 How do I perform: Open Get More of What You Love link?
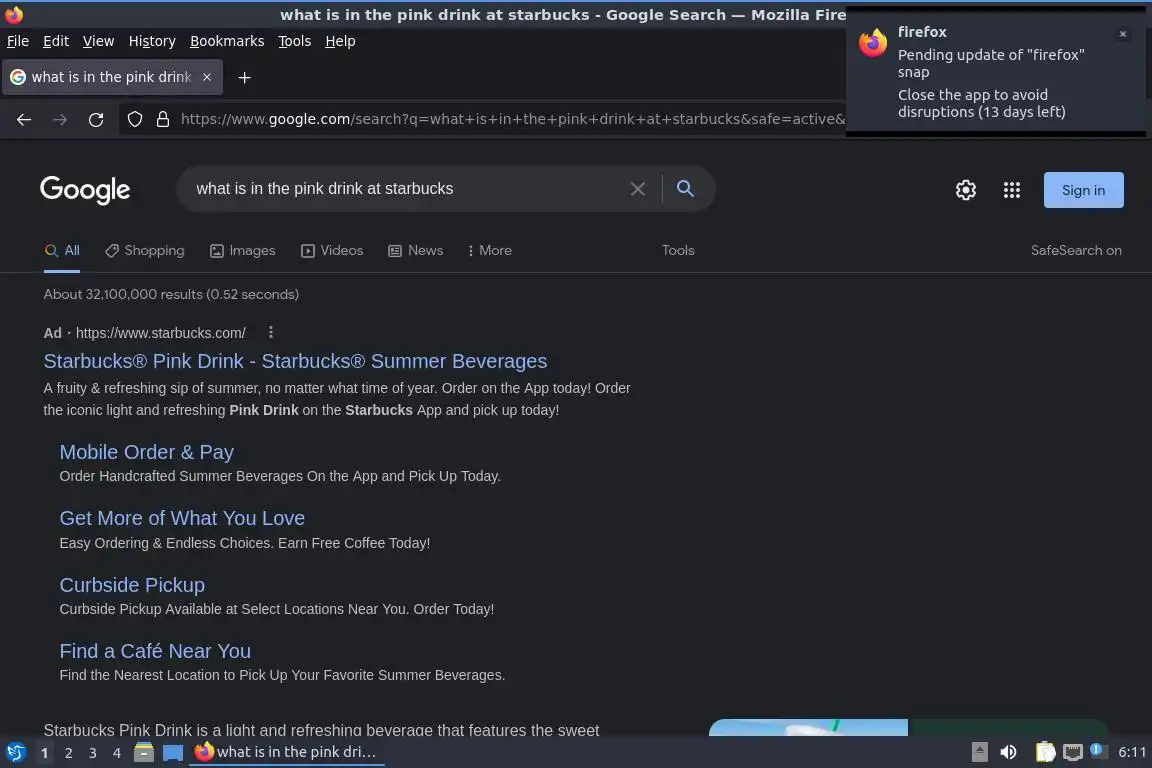coord(182,518)
